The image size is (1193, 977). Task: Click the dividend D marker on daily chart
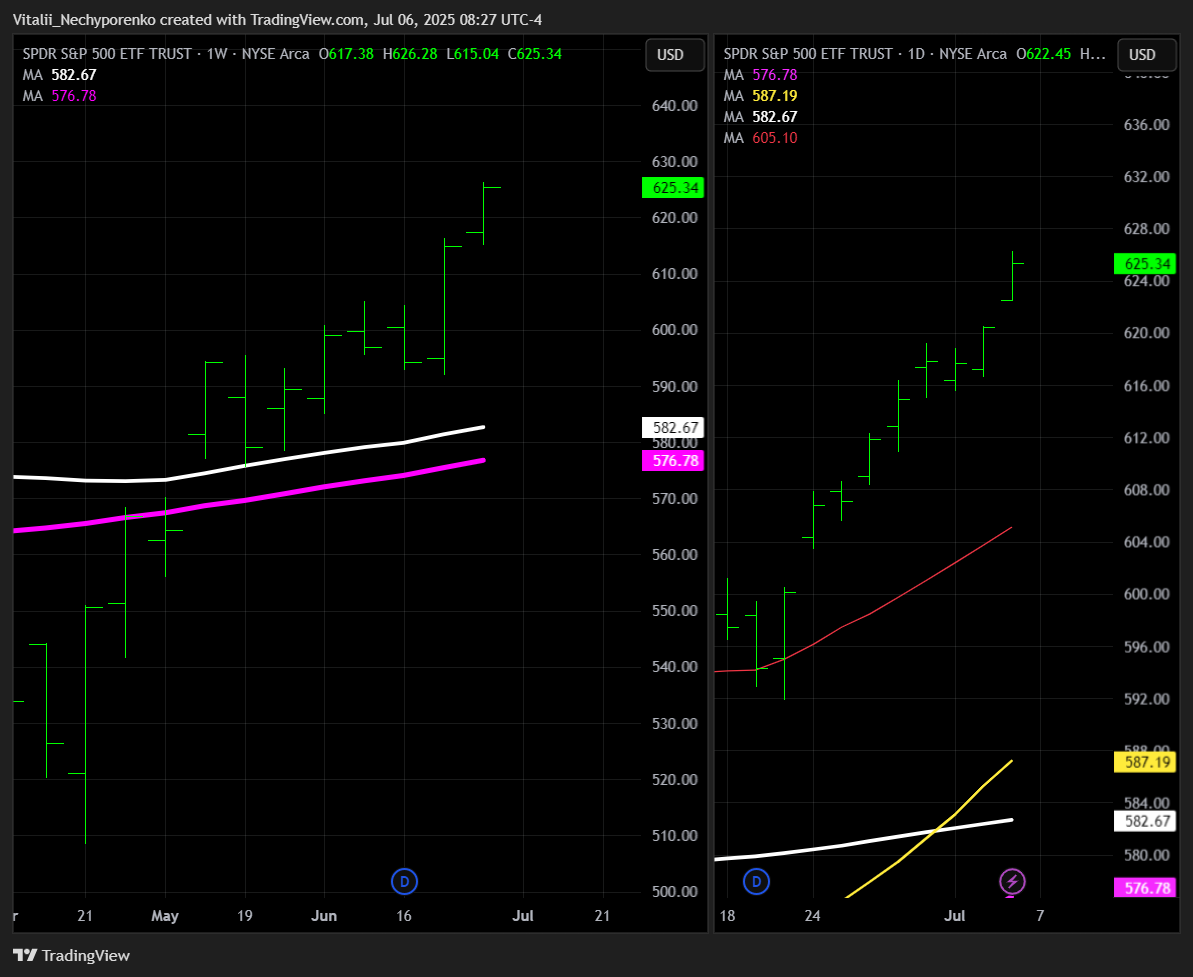pos(756,882)
